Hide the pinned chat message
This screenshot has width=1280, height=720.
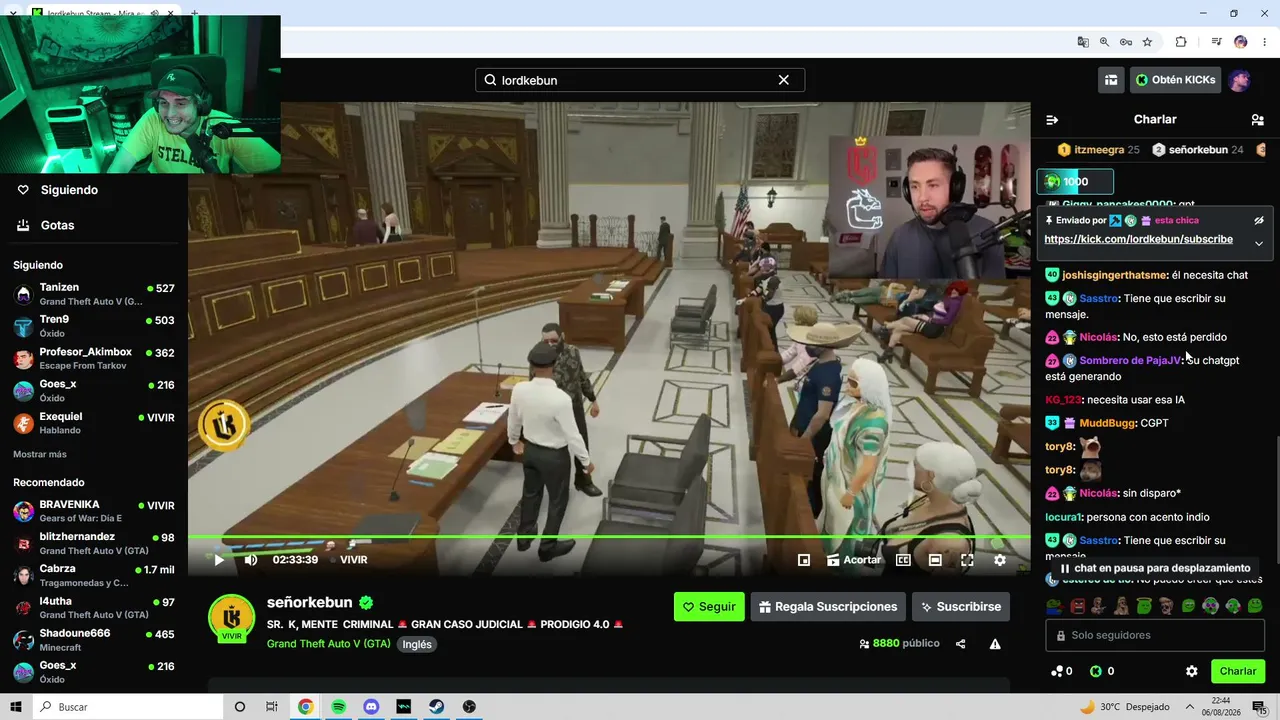point(1259,220)
